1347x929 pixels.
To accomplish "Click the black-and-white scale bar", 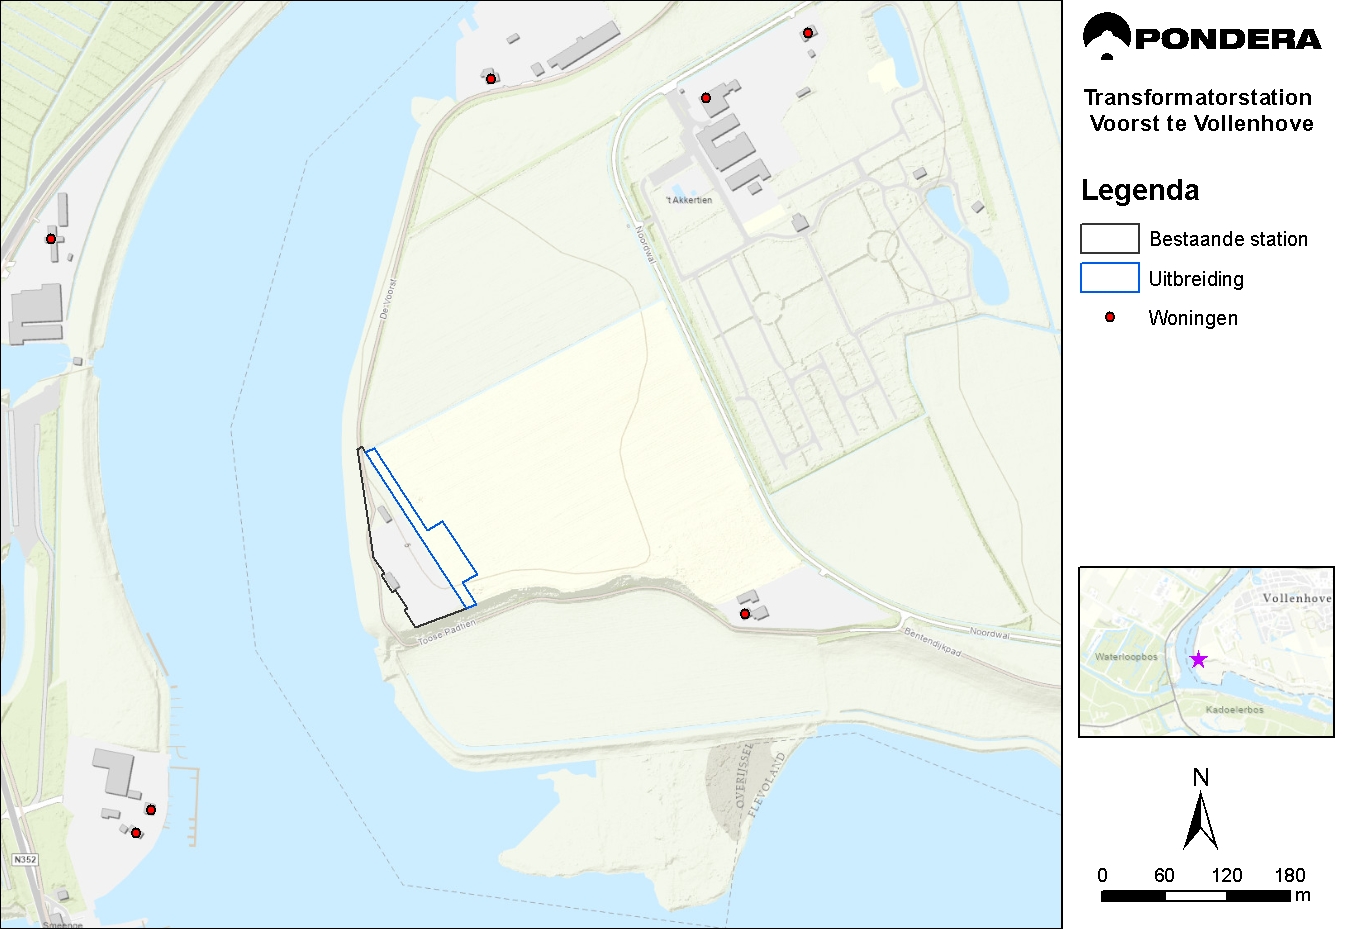I will (x=1195, y=896).
